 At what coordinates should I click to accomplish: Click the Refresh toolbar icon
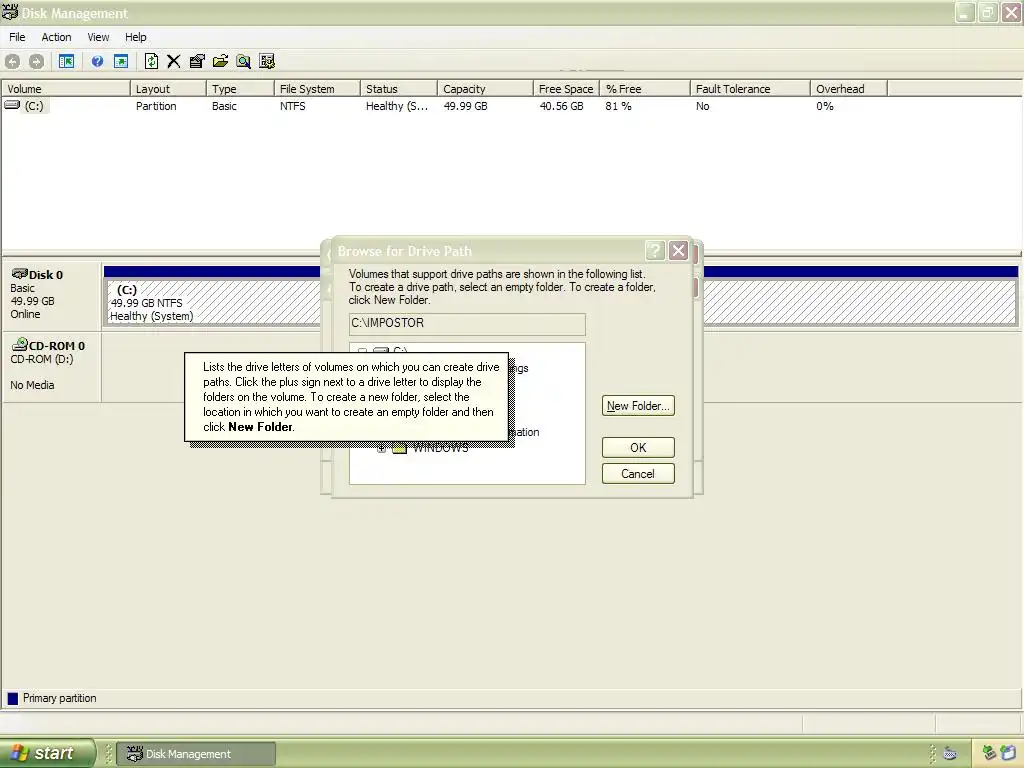coord(152,61)
